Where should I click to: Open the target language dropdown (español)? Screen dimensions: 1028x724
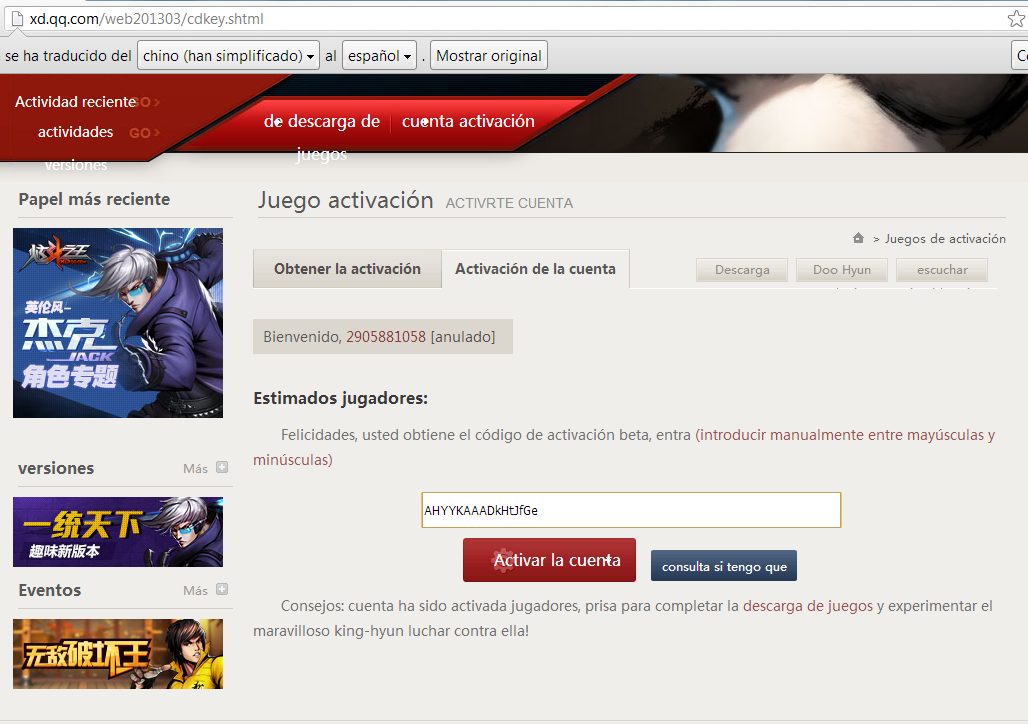pyautogui.click(x=380, y=56)
